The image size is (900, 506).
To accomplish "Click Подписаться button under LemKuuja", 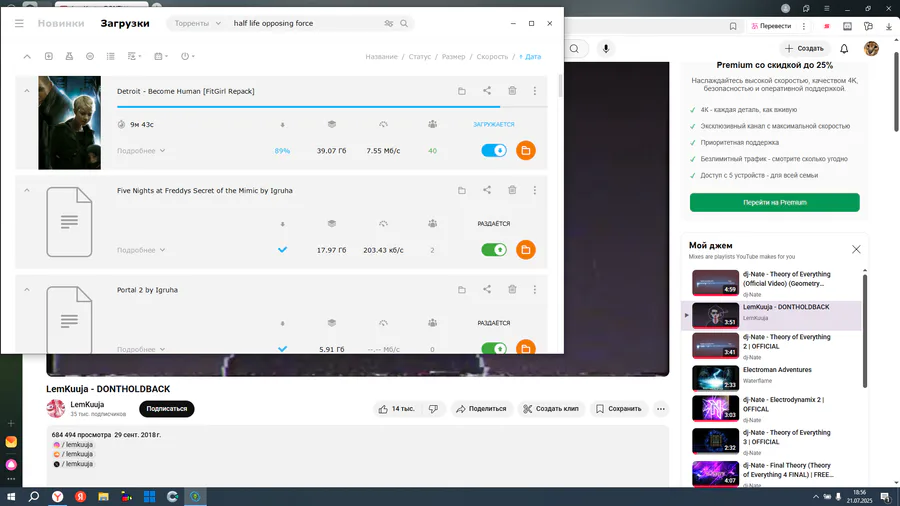I will coord(166,408).
